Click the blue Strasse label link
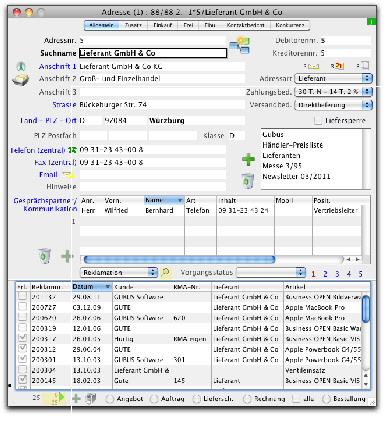 click(64, 105)
